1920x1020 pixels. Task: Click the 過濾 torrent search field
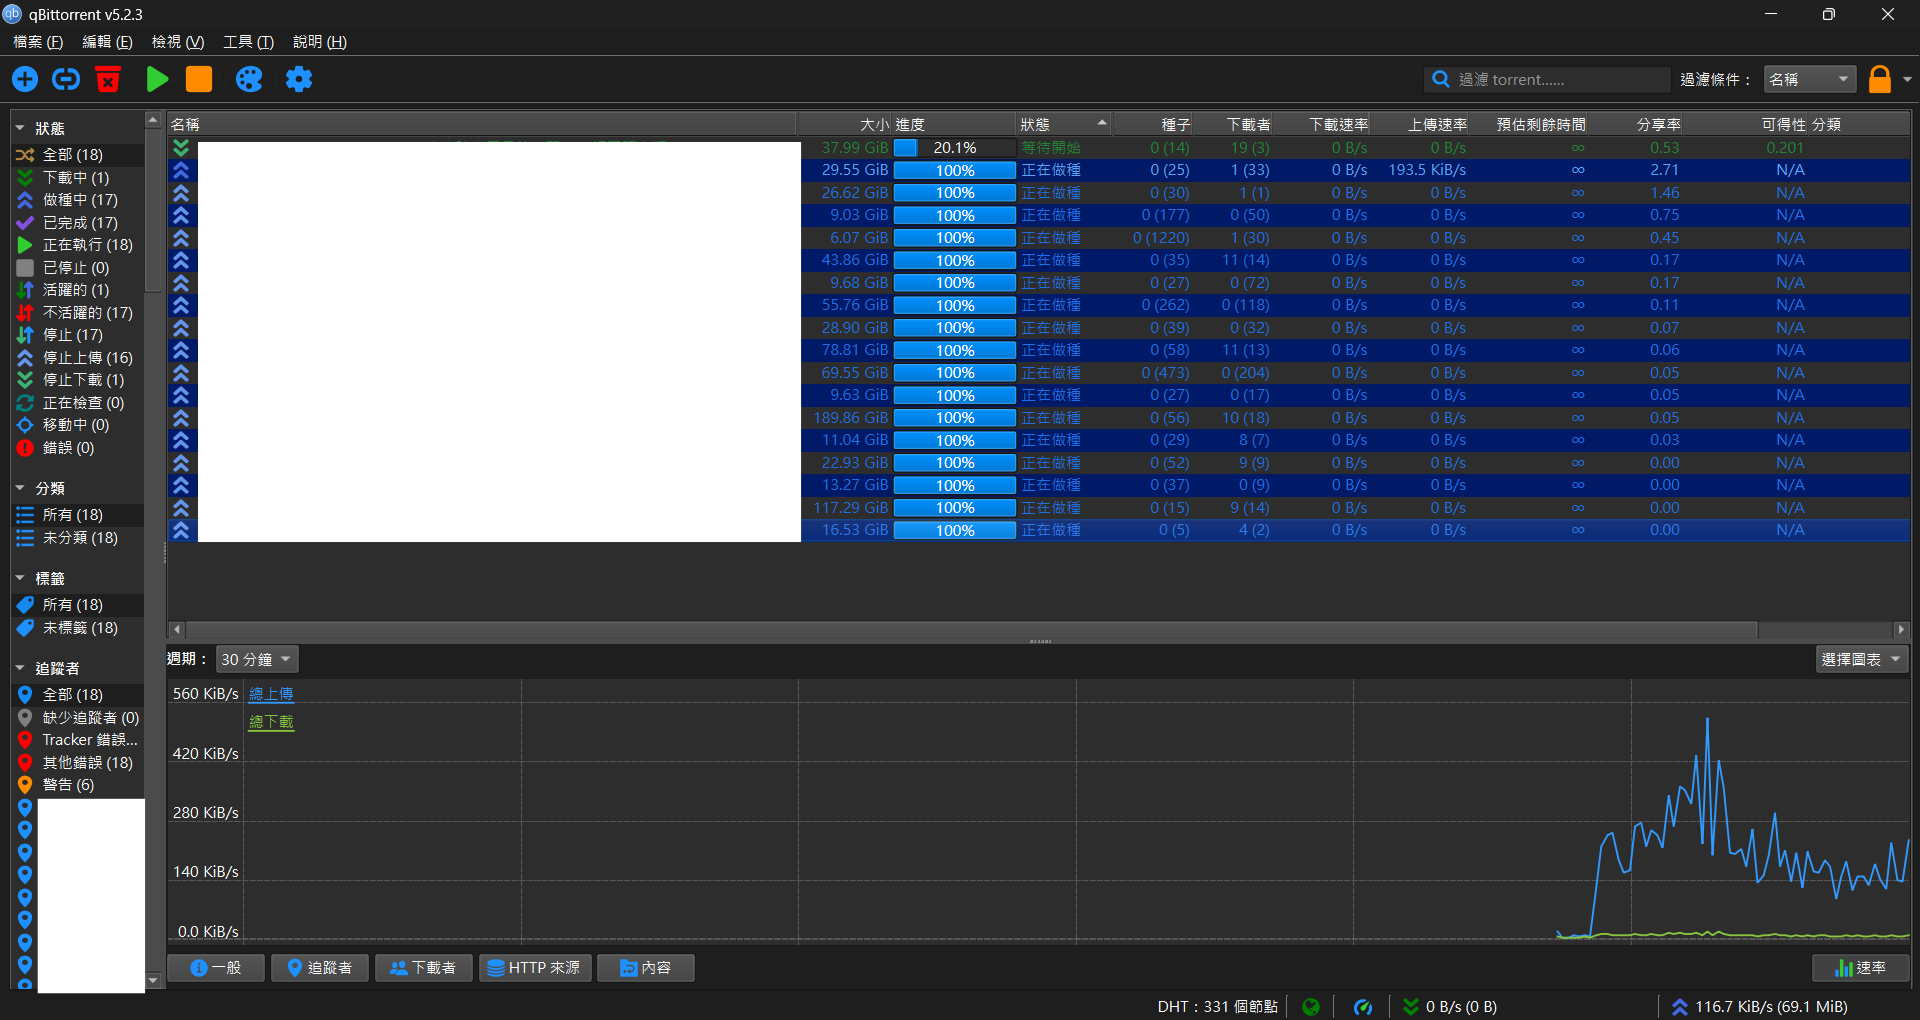tap(1547, 79)
